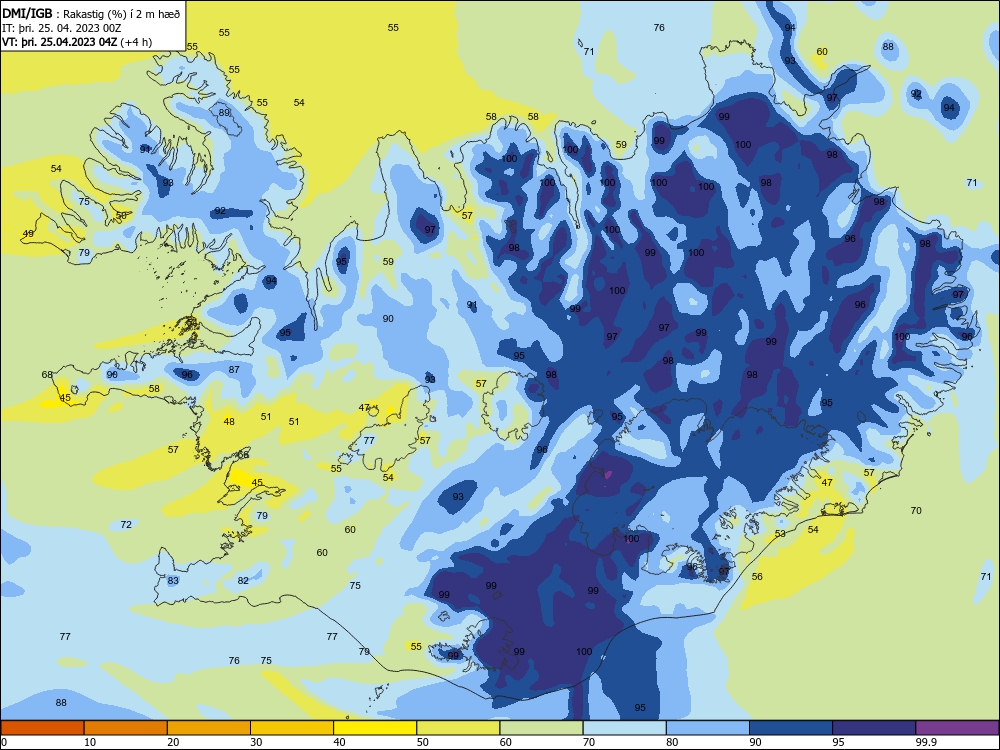Click the title 'DMI/IGB : Rakastig (%) í 2 m hæð'
Viewport: 1000px width, 750px height.
click(x=91, y=14)
